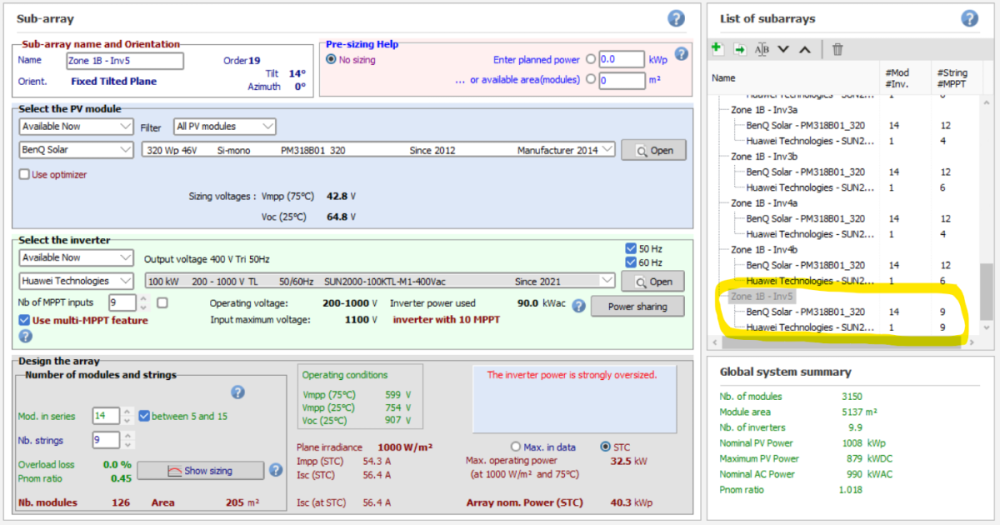Screen dimensions: 1000x525
Task: Expand the All PV modules filter dropdown
Action: pos(224,127)
